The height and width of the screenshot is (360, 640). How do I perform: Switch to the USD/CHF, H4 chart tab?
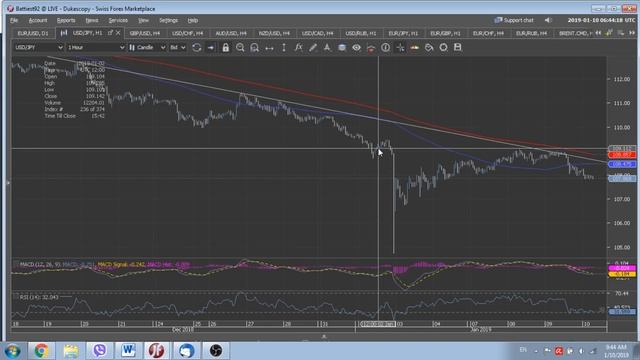(187, 33)
